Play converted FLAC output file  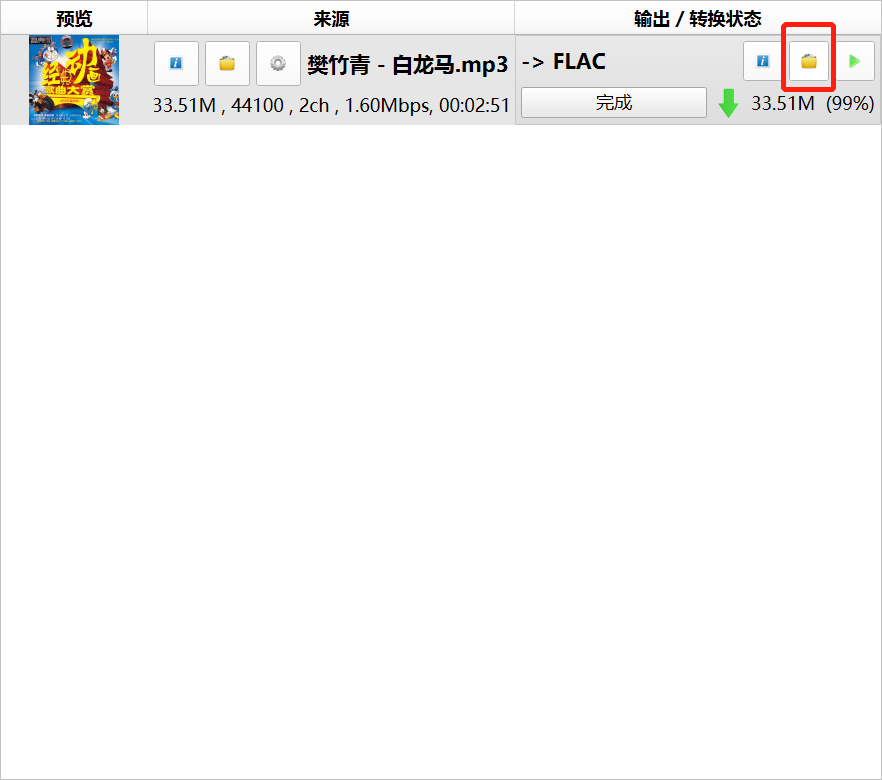click(854, 61)
